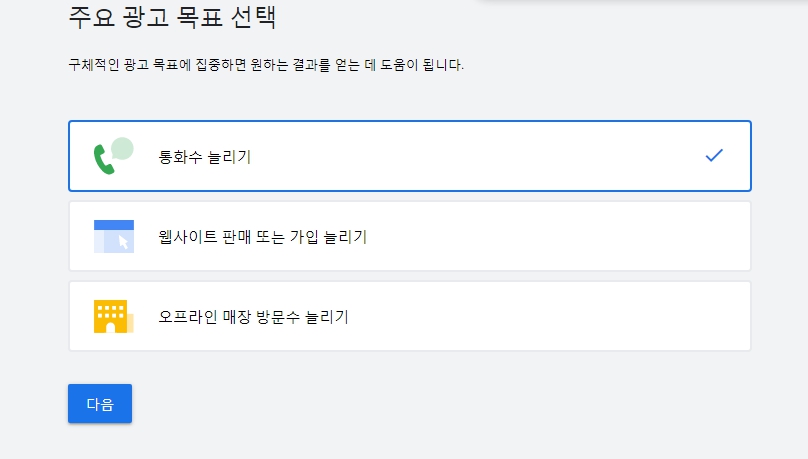Select the 통화수 늘리기 goal option
This screenshot has height=459, width=808.
tap(410, 156)
